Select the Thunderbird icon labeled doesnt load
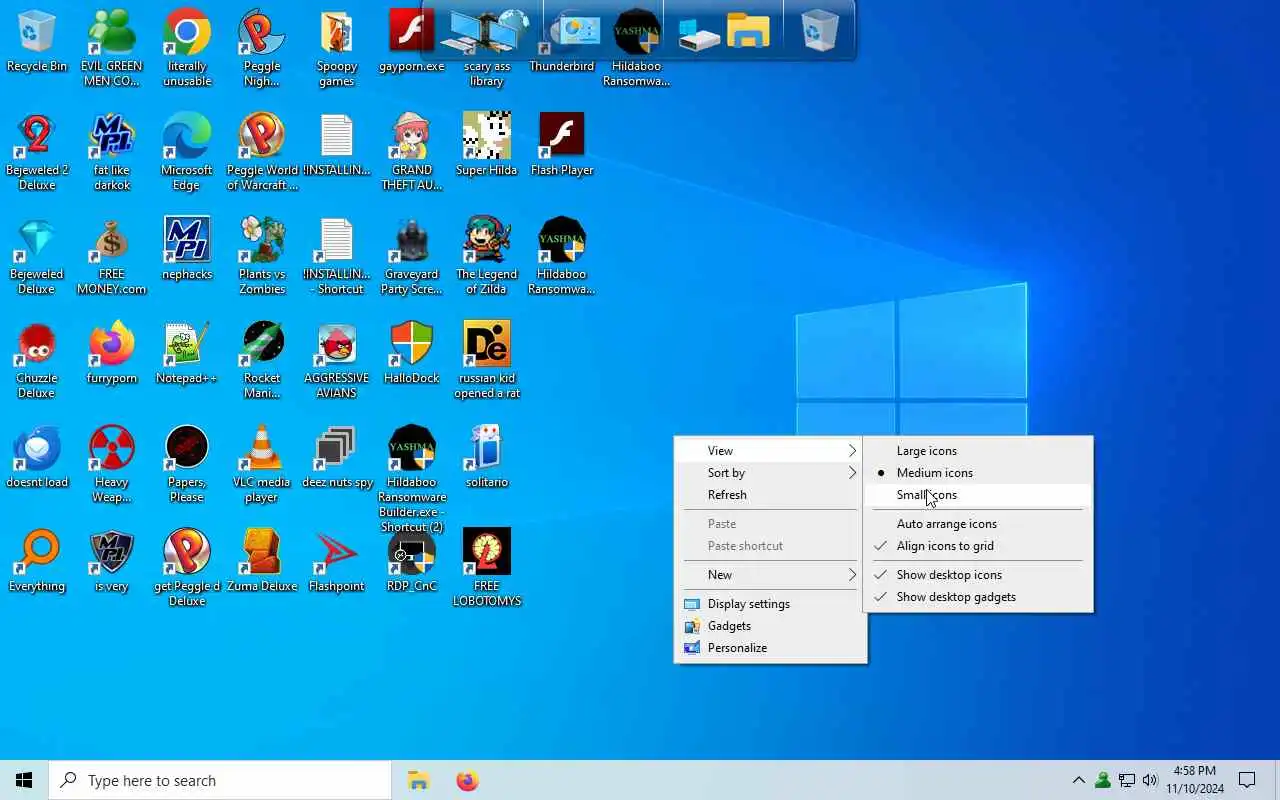 tap(37, 456)
